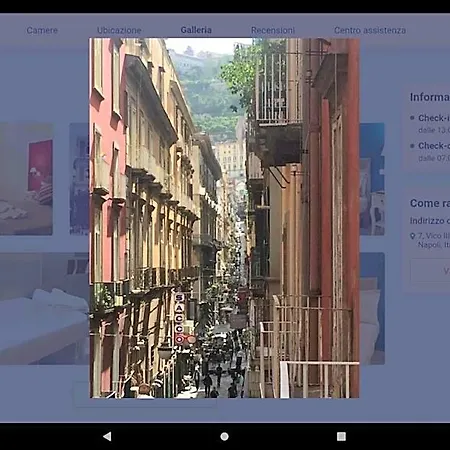Open the white bed photo thumbnail
The height and width of the screenshot is (450, 450).
pos(44,308)
